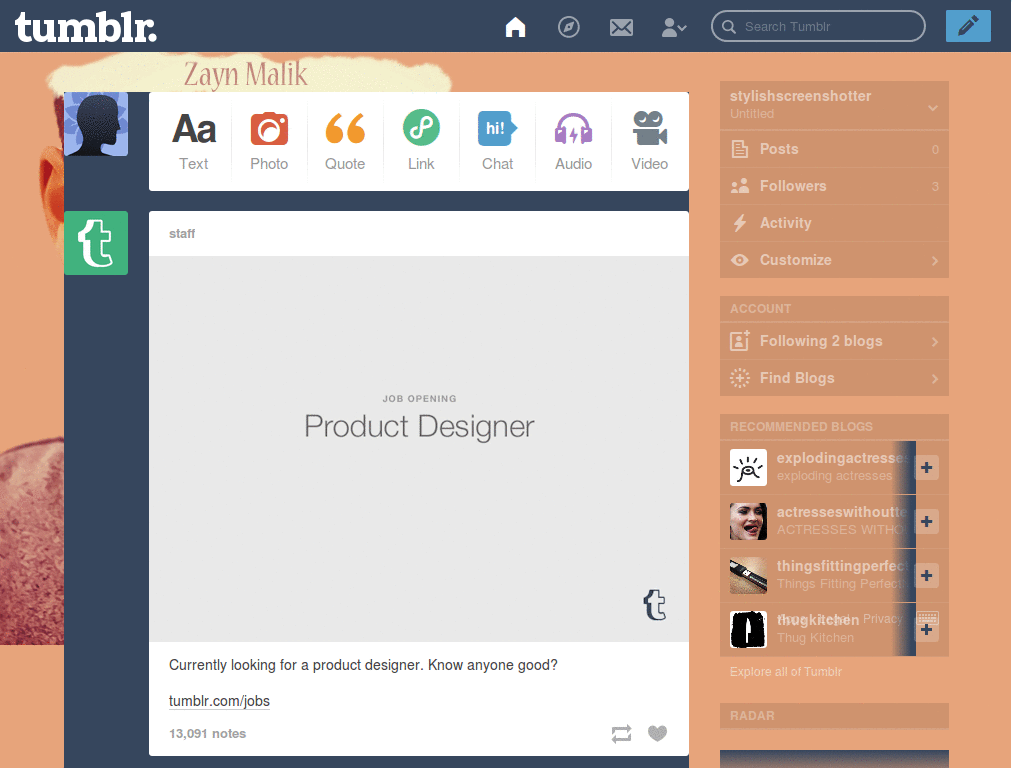The height and width of the screenshot is (768, 1024).
Task: Open Following 2 blogs
Action: click(834, 341)
